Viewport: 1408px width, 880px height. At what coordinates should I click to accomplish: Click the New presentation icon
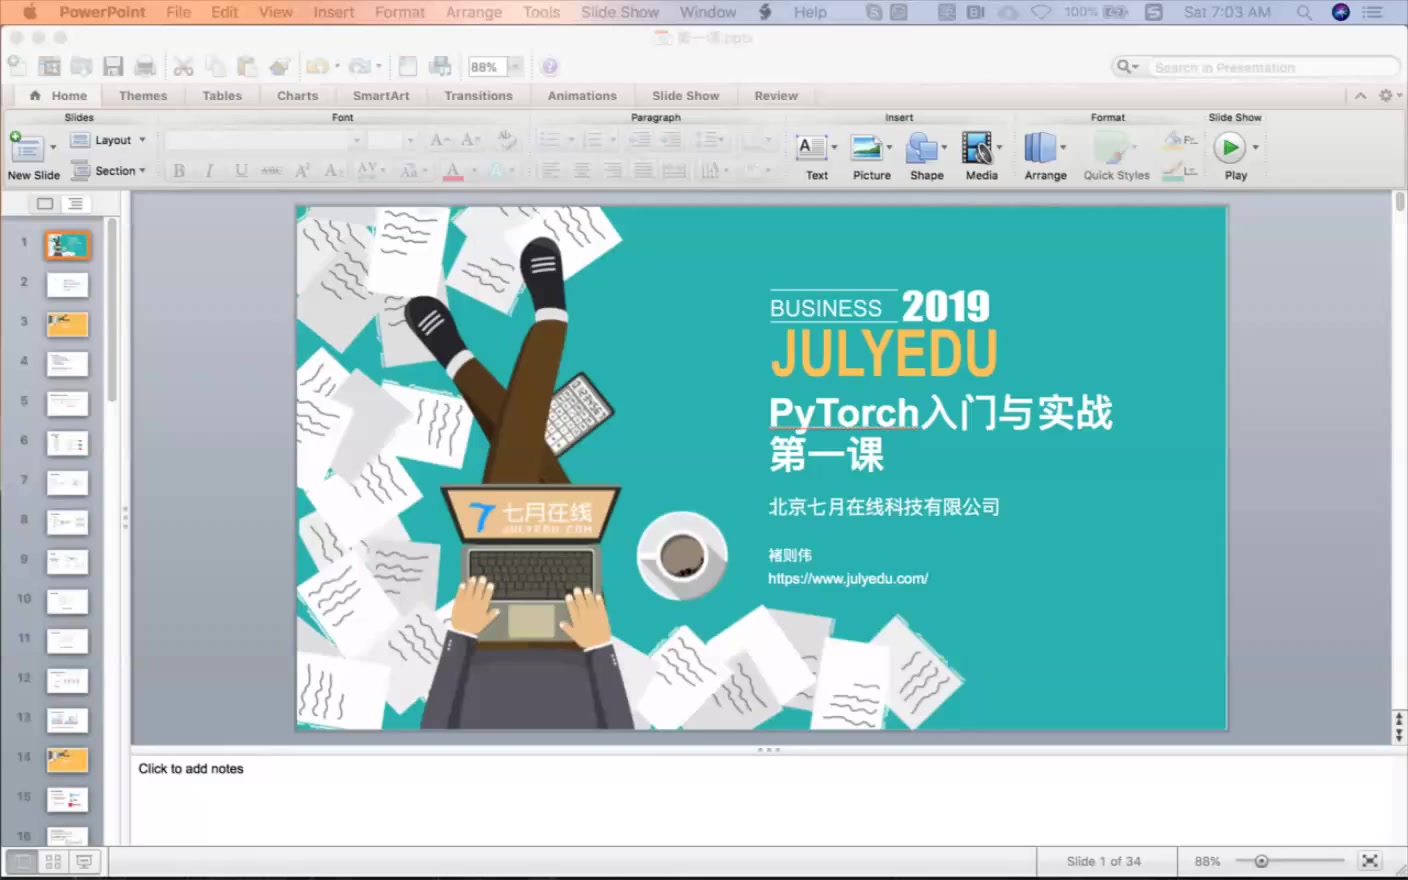pos(17,67)
